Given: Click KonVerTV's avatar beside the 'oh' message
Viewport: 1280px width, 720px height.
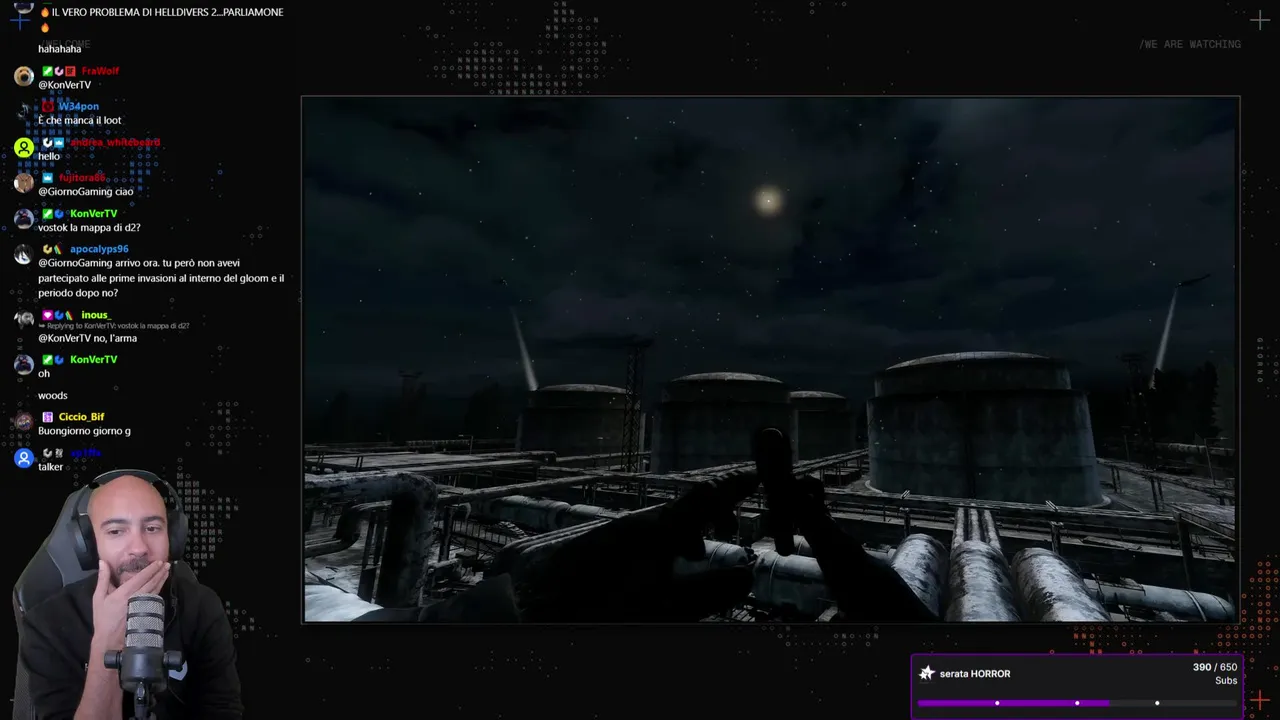Looking at the screenshot, I should tap(24, 365).
